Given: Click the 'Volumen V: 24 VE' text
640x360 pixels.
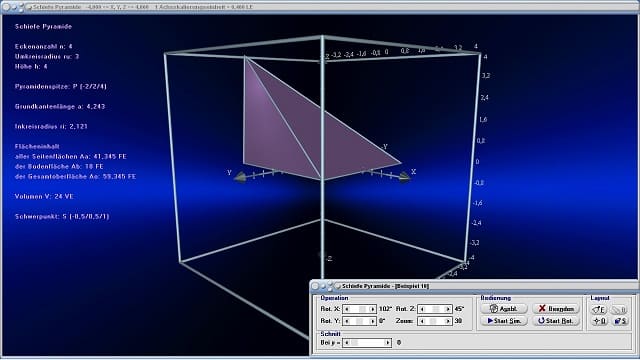Looking at the screenshot, I should tap(44, 196).
